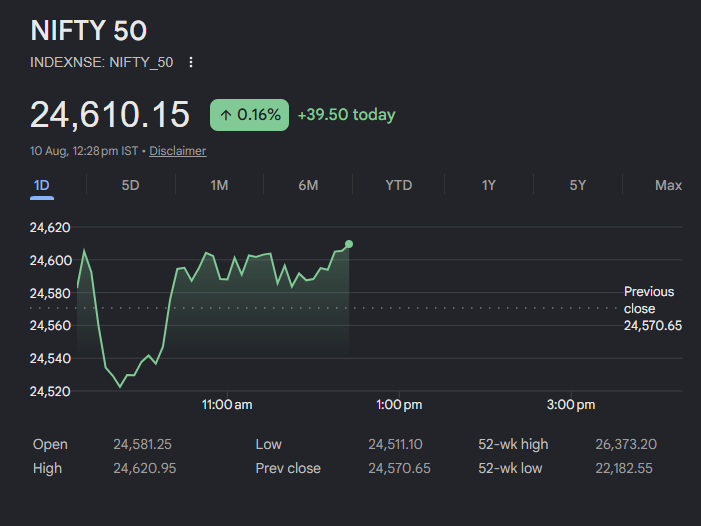Screen dimensions: 701x526
Task: Click the green up-arrow percentage badge
Action: point(249,115)
